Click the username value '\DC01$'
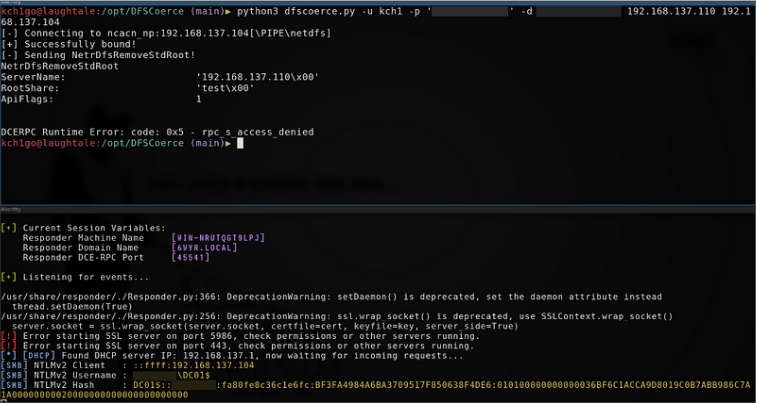 click(x=194, y=375)
